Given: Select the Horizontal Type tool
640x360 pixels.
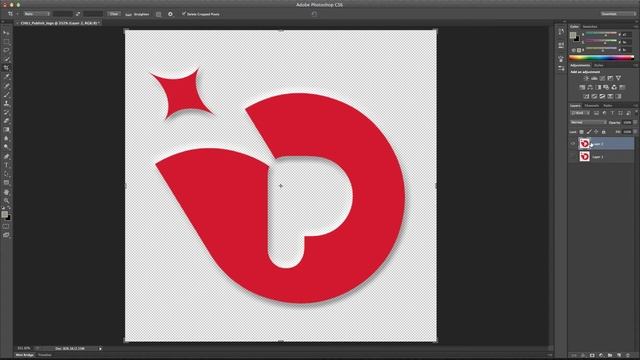Looking at the screenshot, I should pos(6,165).
